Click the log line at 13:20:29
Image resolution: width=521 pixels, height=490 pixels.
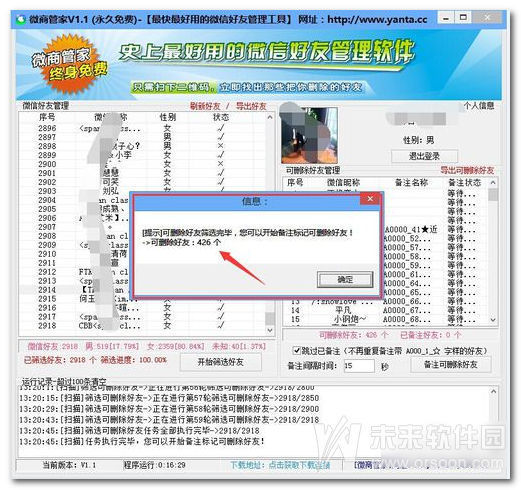pyautogui.click(x=169, y=409)
